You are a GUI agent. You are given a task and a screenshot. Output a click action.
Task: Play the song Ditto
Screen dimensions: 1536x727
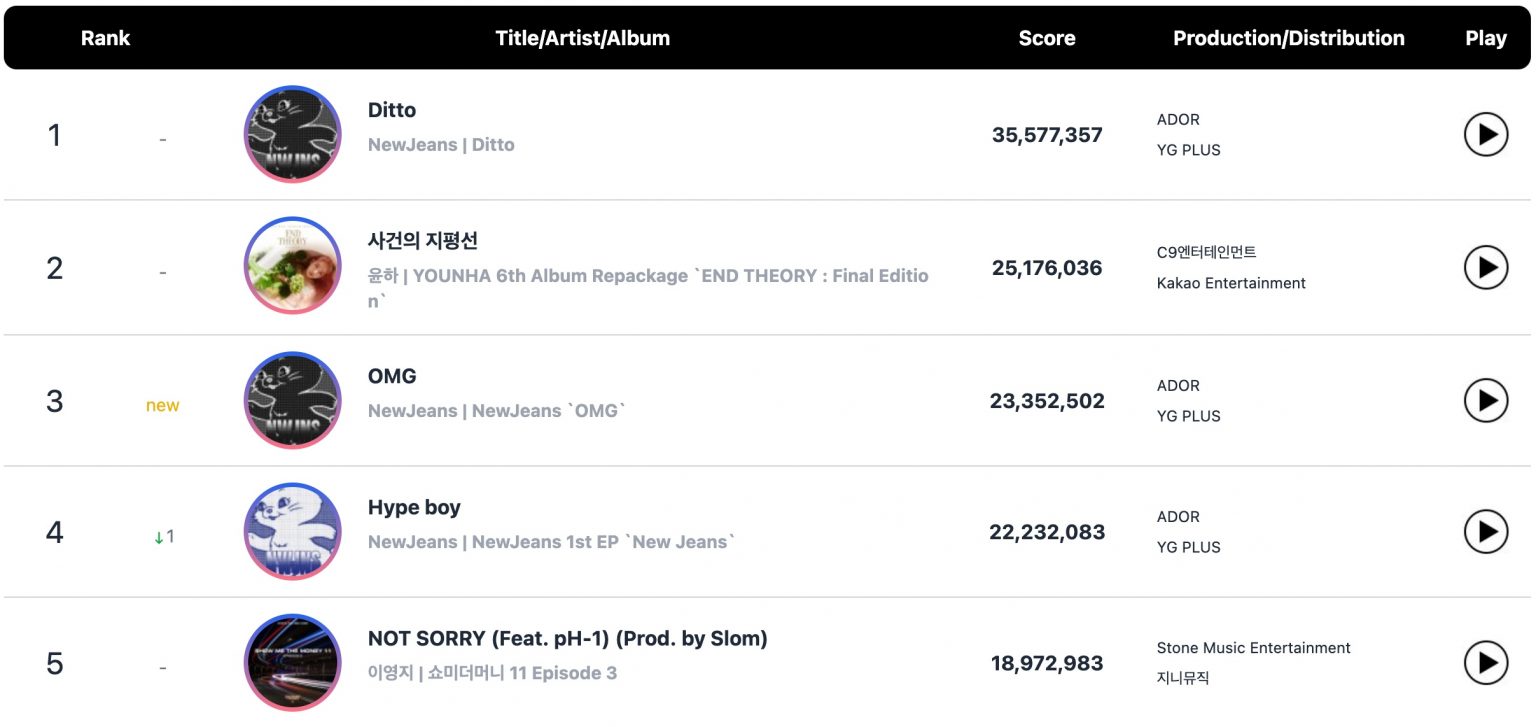pos(1485,134)
